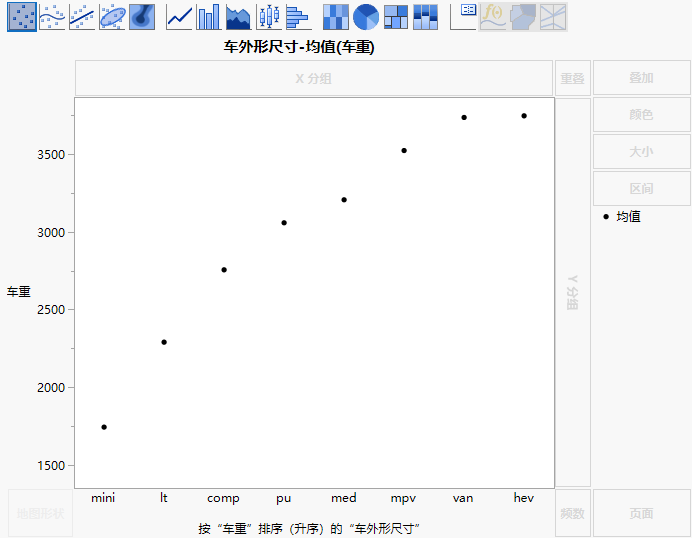Click the Y axis label 车重
692x538 pixels.
(x=18, y=292)
